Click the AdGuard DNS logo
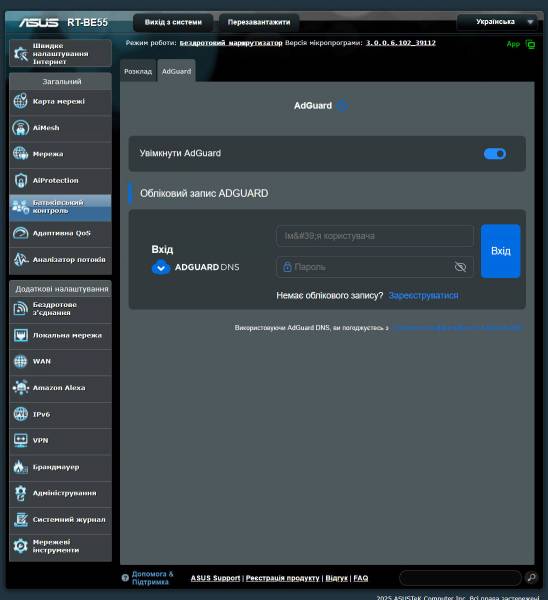The height and width of the screenshot is (600, 548). (196, 267)
